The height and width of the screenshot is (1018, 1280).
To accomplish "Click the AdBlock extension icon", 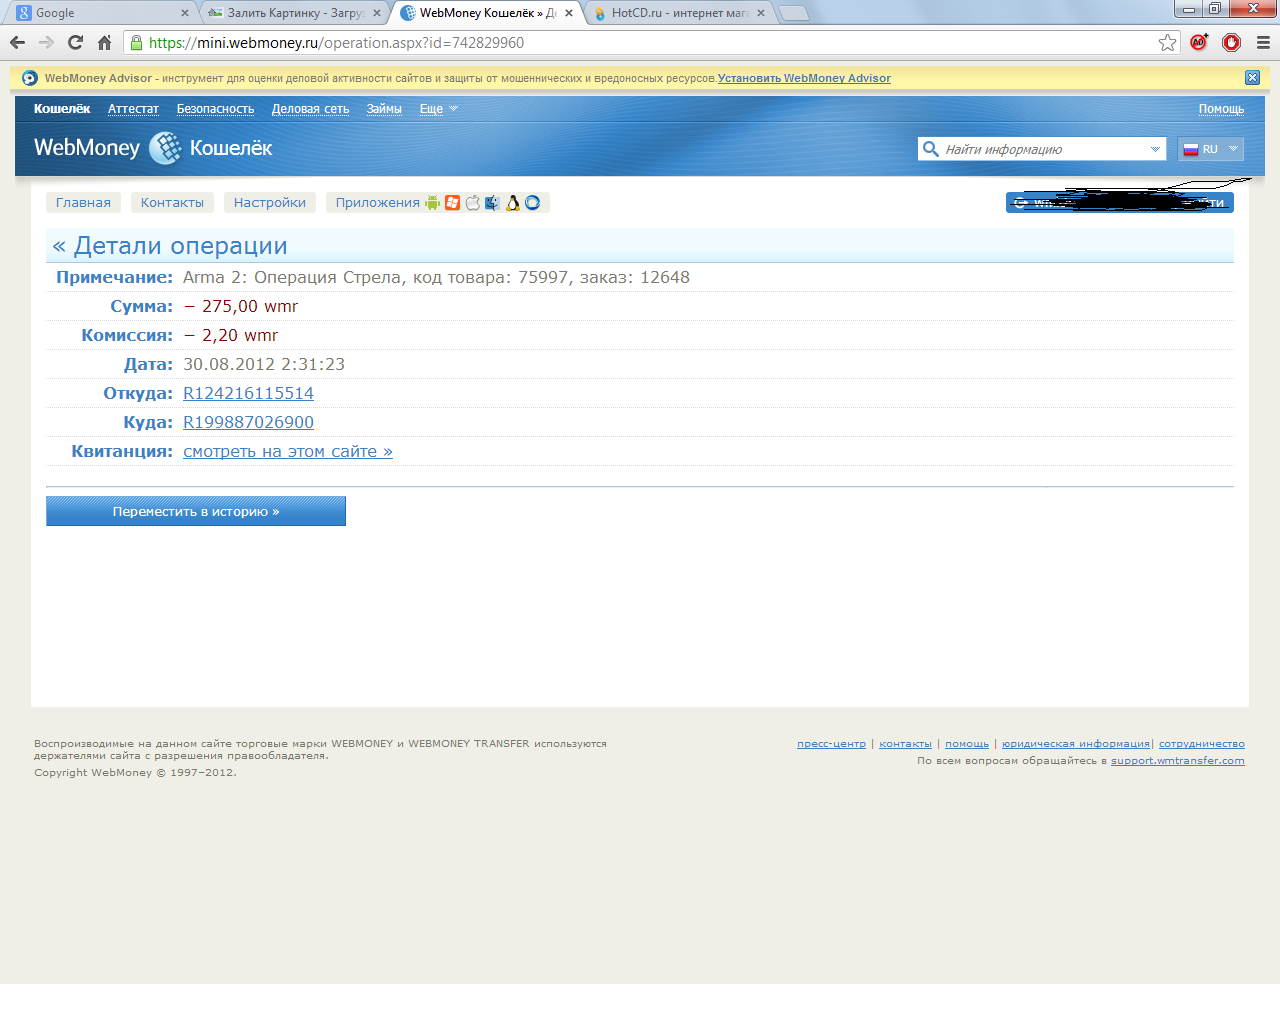I will 1199,42.
